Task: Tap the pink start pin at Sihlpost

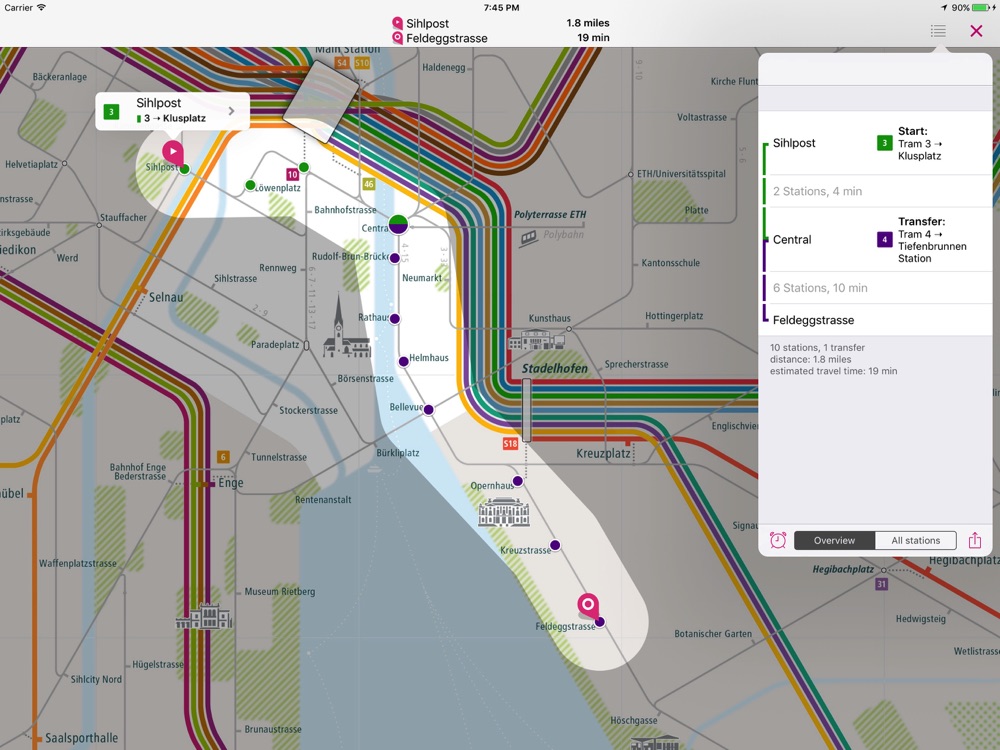Action: (172, 152)
